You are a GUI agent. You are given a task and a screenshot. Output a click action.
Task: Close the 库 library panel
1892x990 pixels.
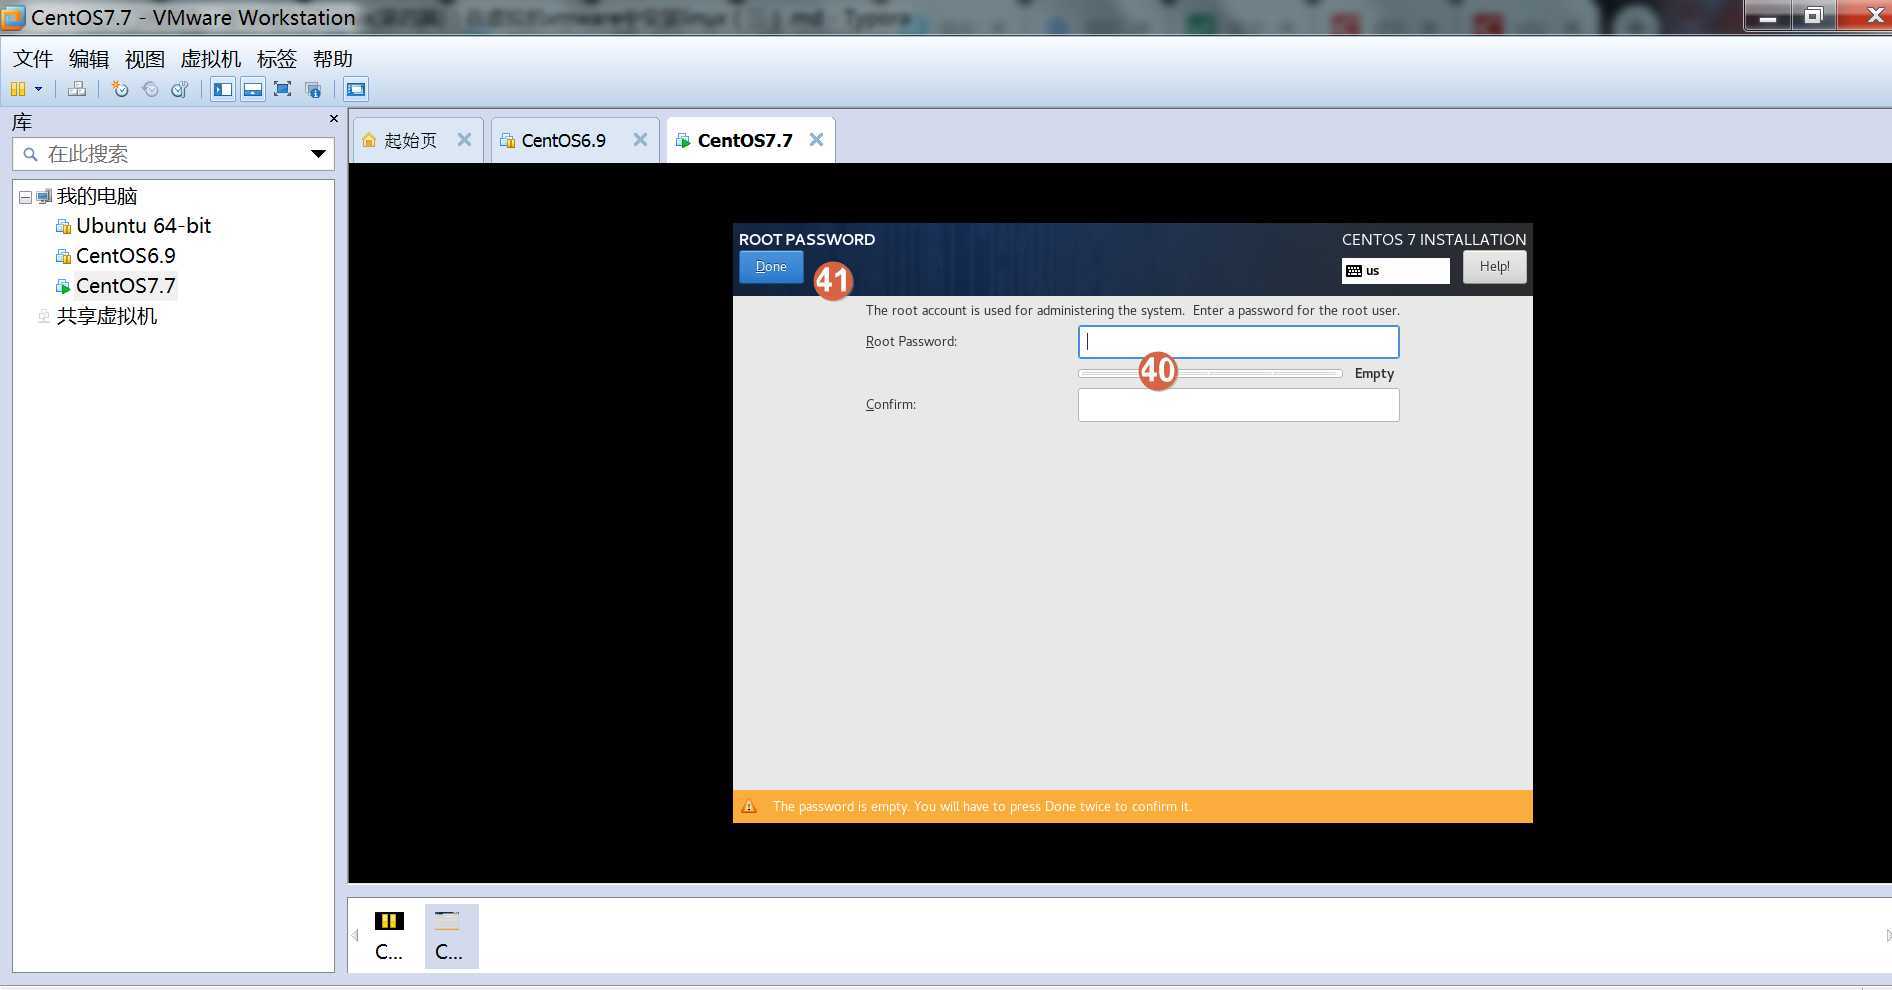pos(333,119)
